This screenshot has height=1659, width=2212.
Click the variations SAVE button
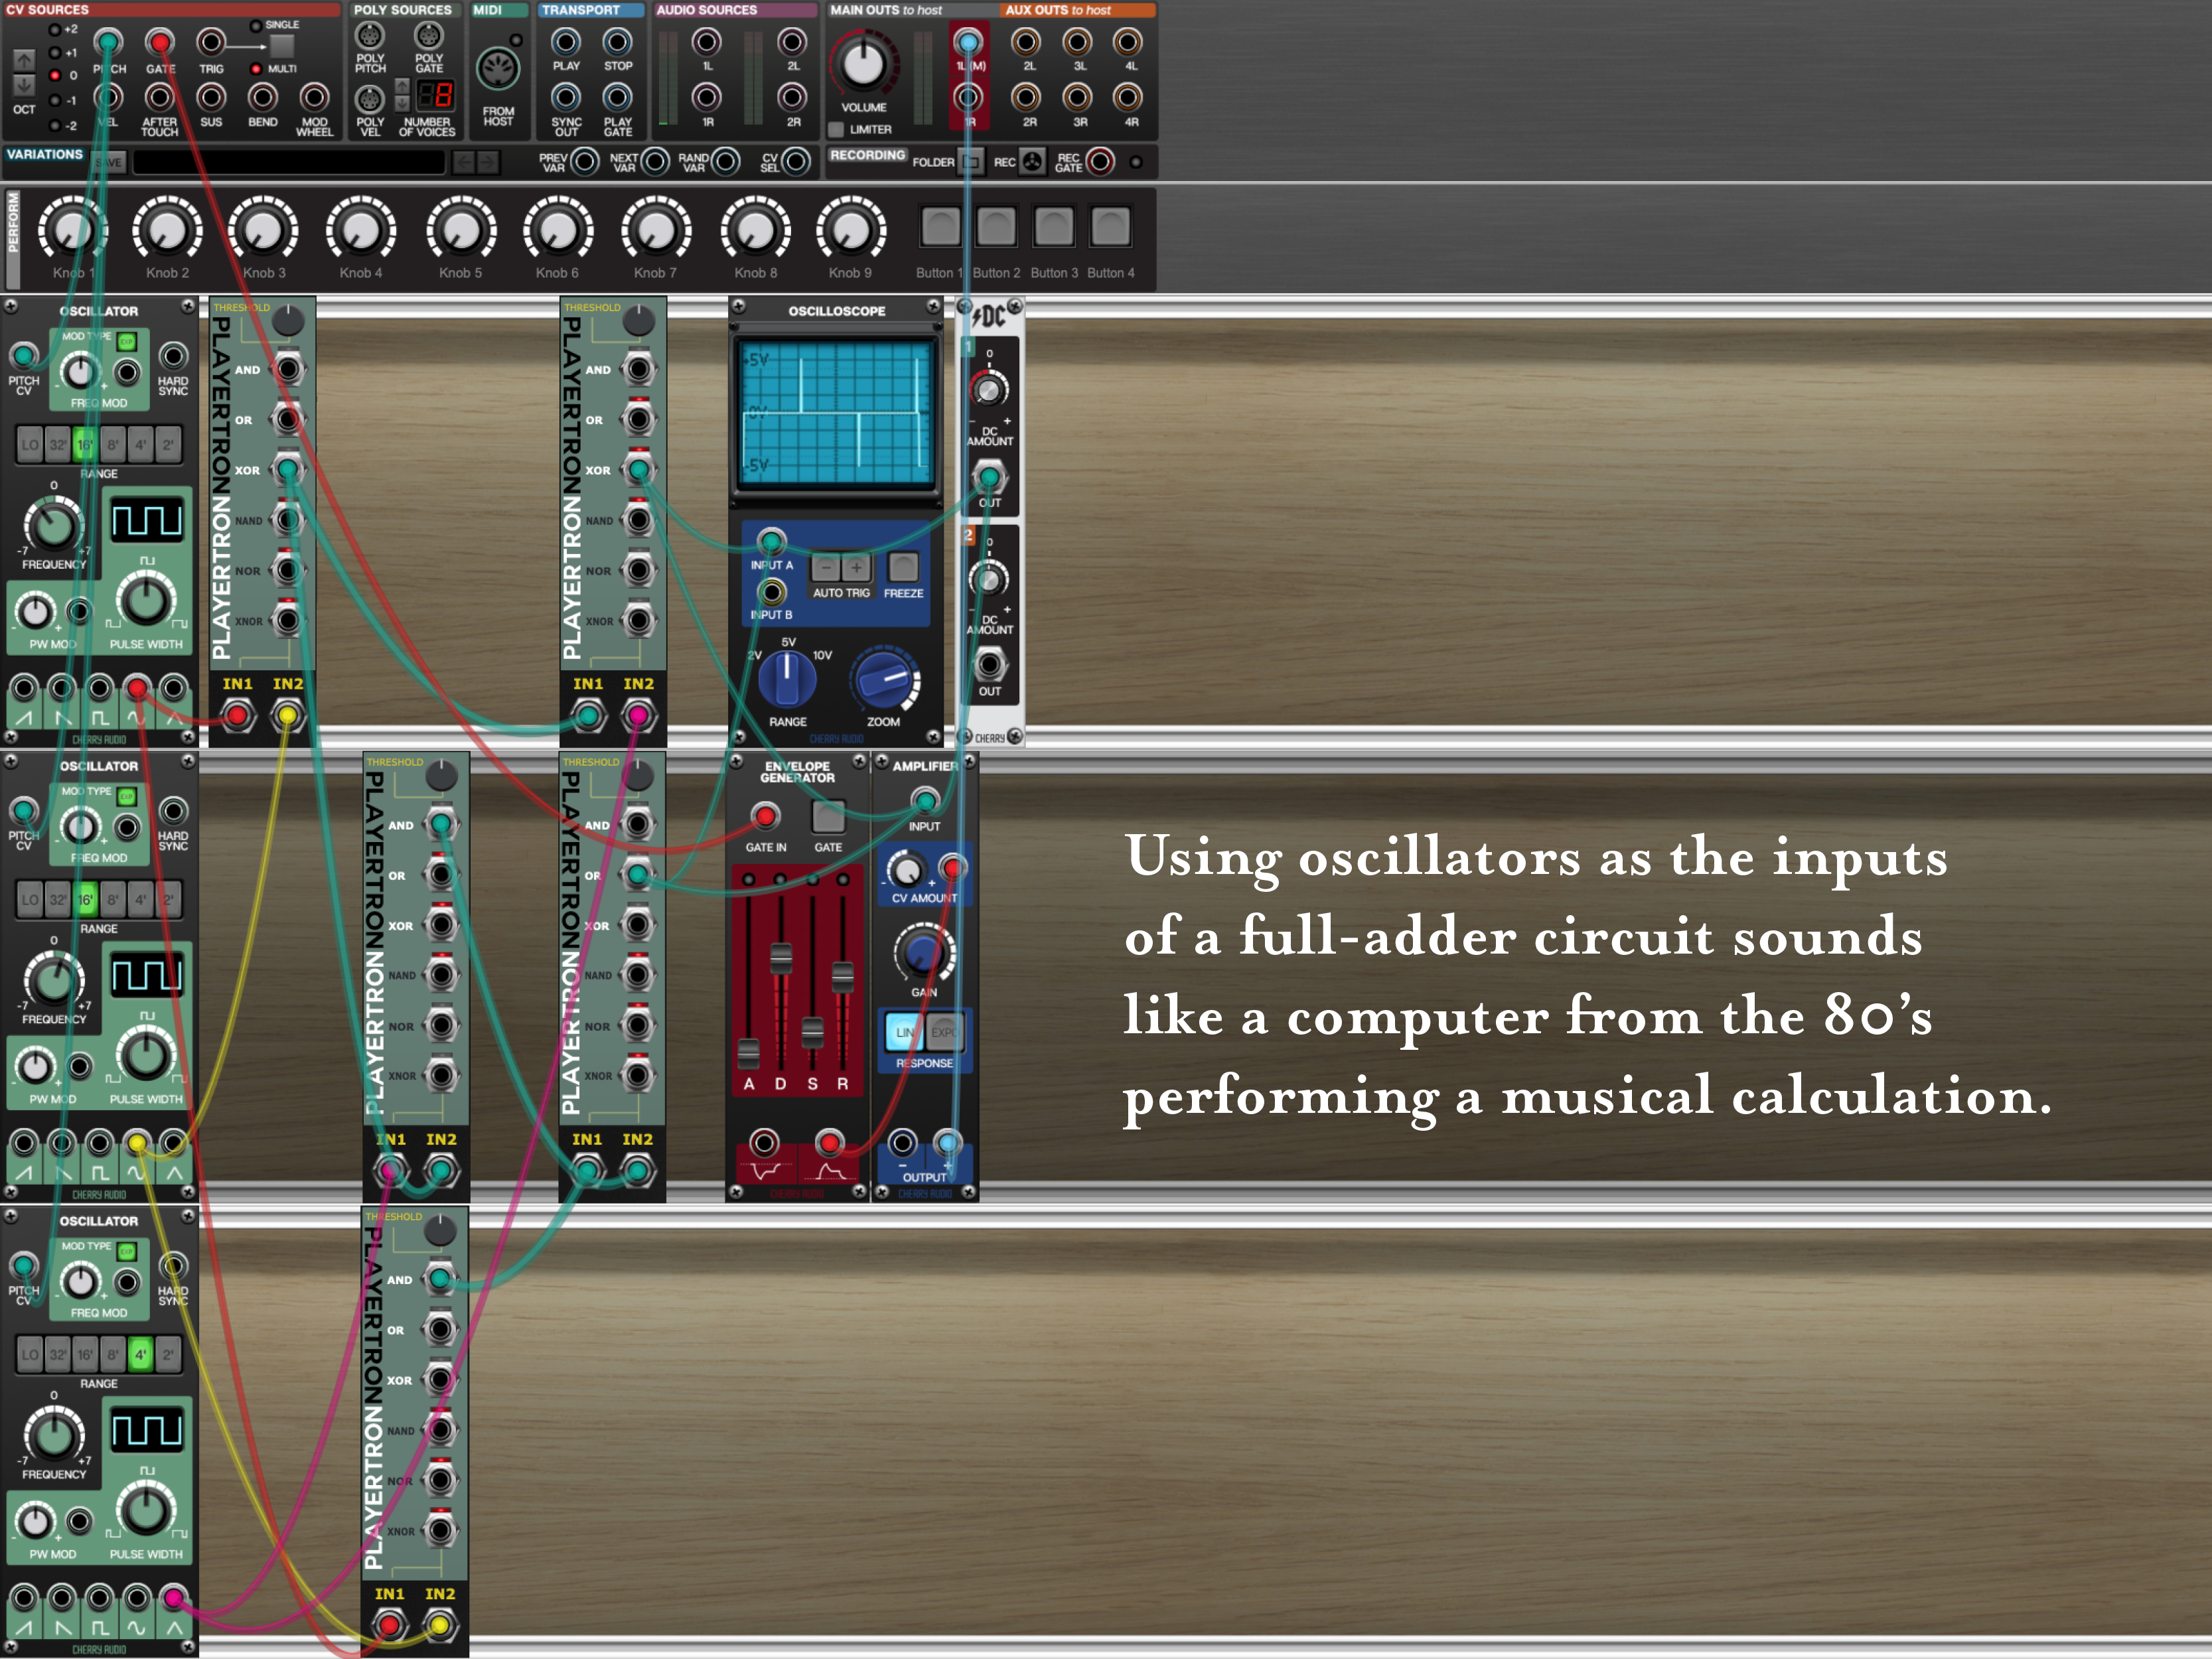(x=109, y=162)
